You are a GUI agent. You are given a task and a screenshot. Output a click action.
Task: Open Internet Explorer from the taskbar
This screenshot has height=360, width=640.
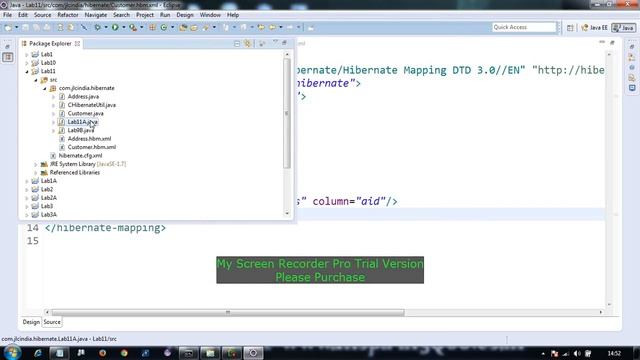(x=38, y=353)
